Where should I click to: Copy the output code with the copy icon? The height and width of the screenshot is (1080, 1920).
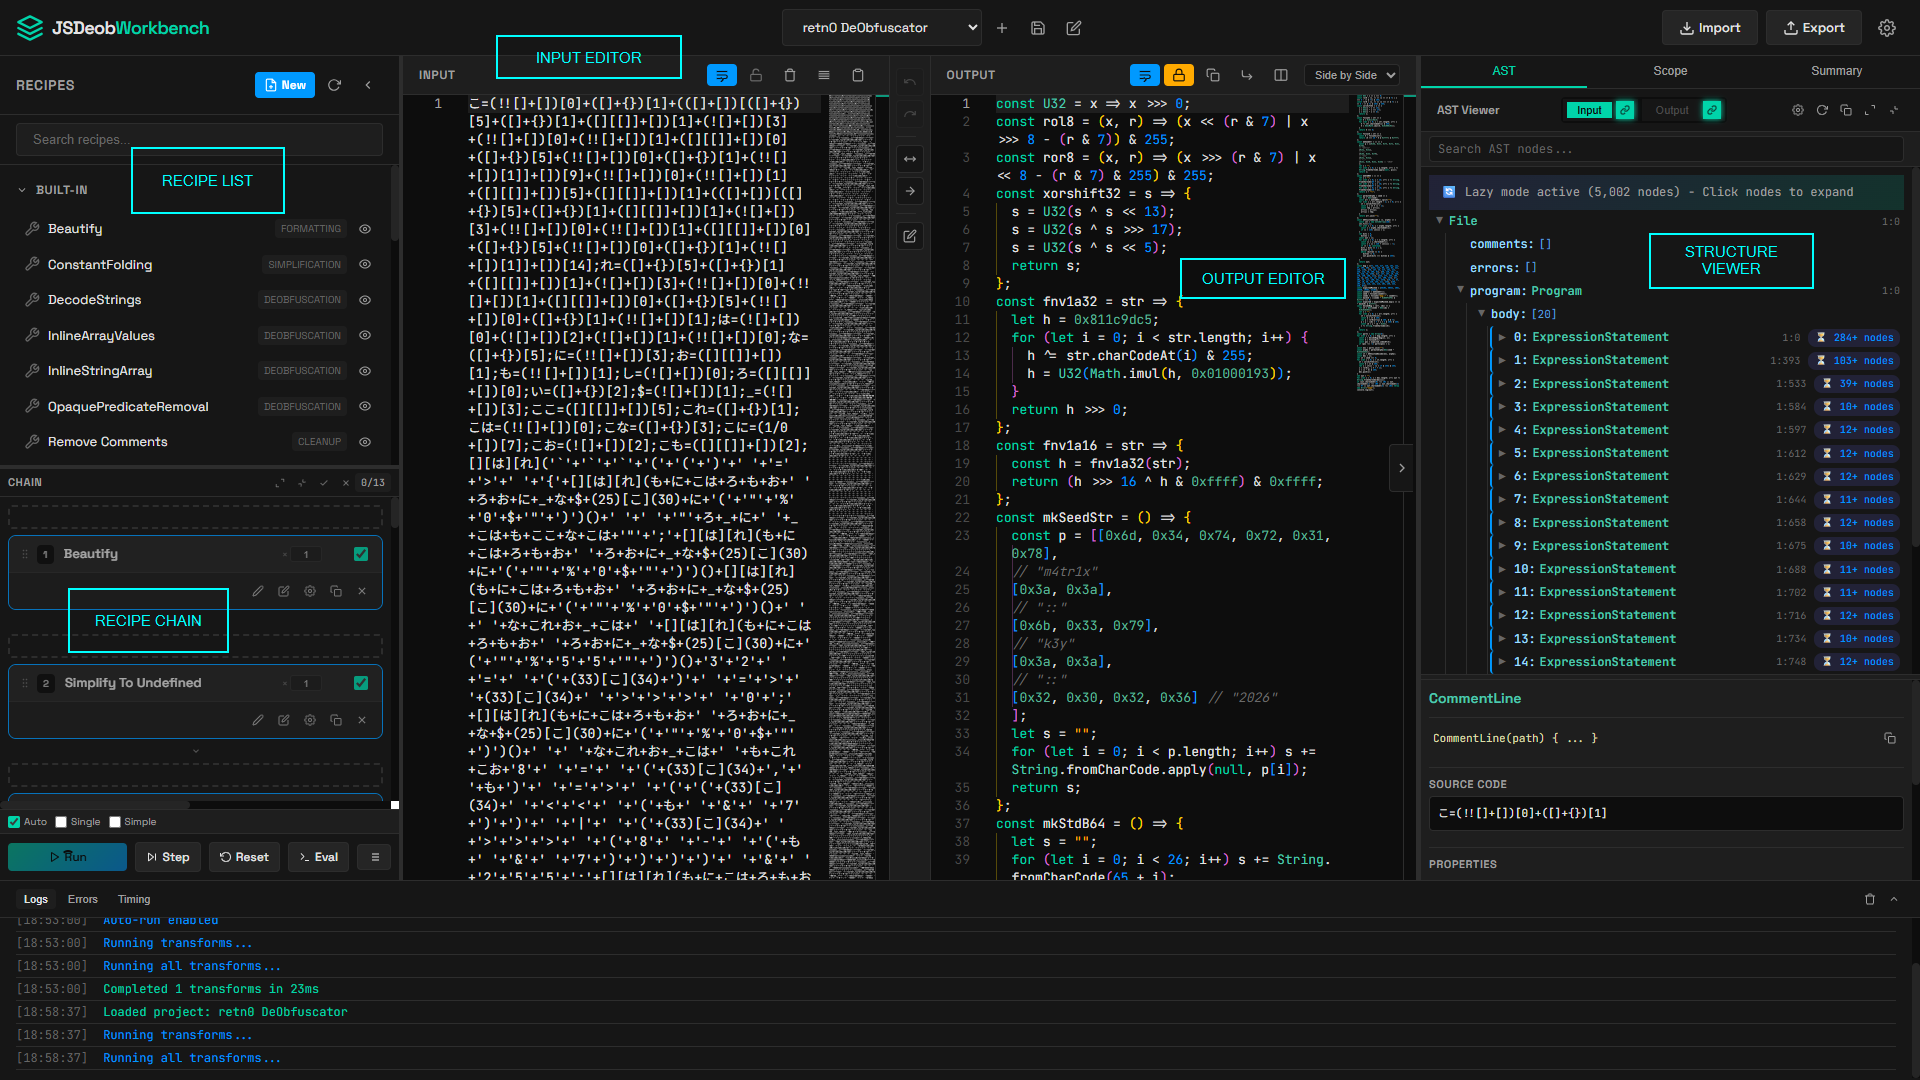(1213, 75)
